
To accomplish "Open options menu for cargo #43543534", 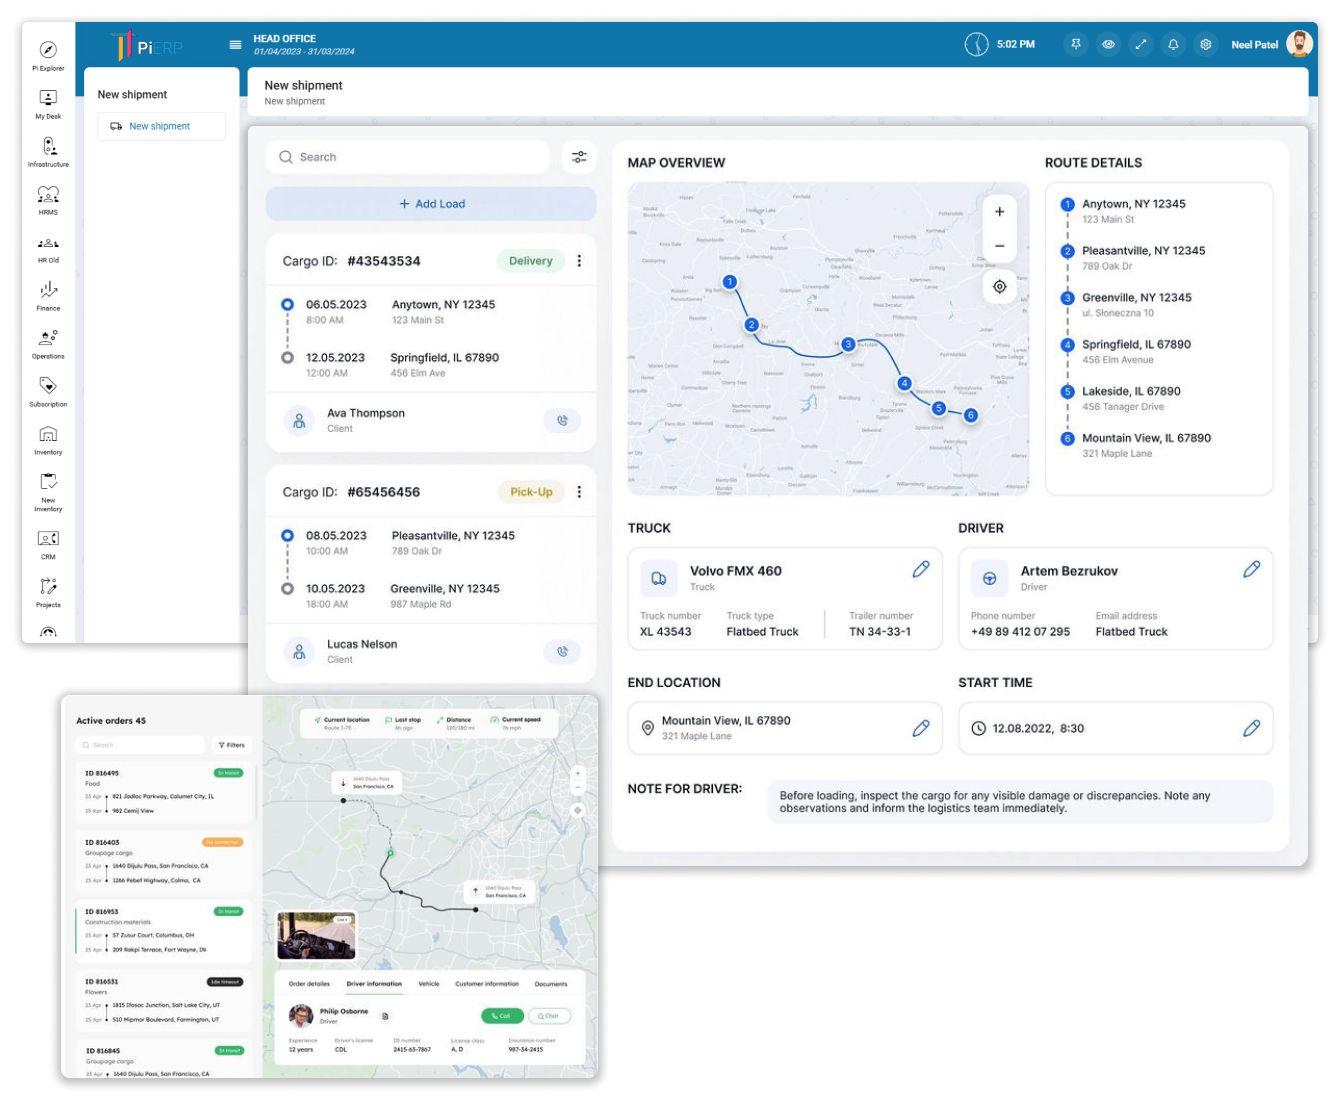I will [x=579, y=261].
